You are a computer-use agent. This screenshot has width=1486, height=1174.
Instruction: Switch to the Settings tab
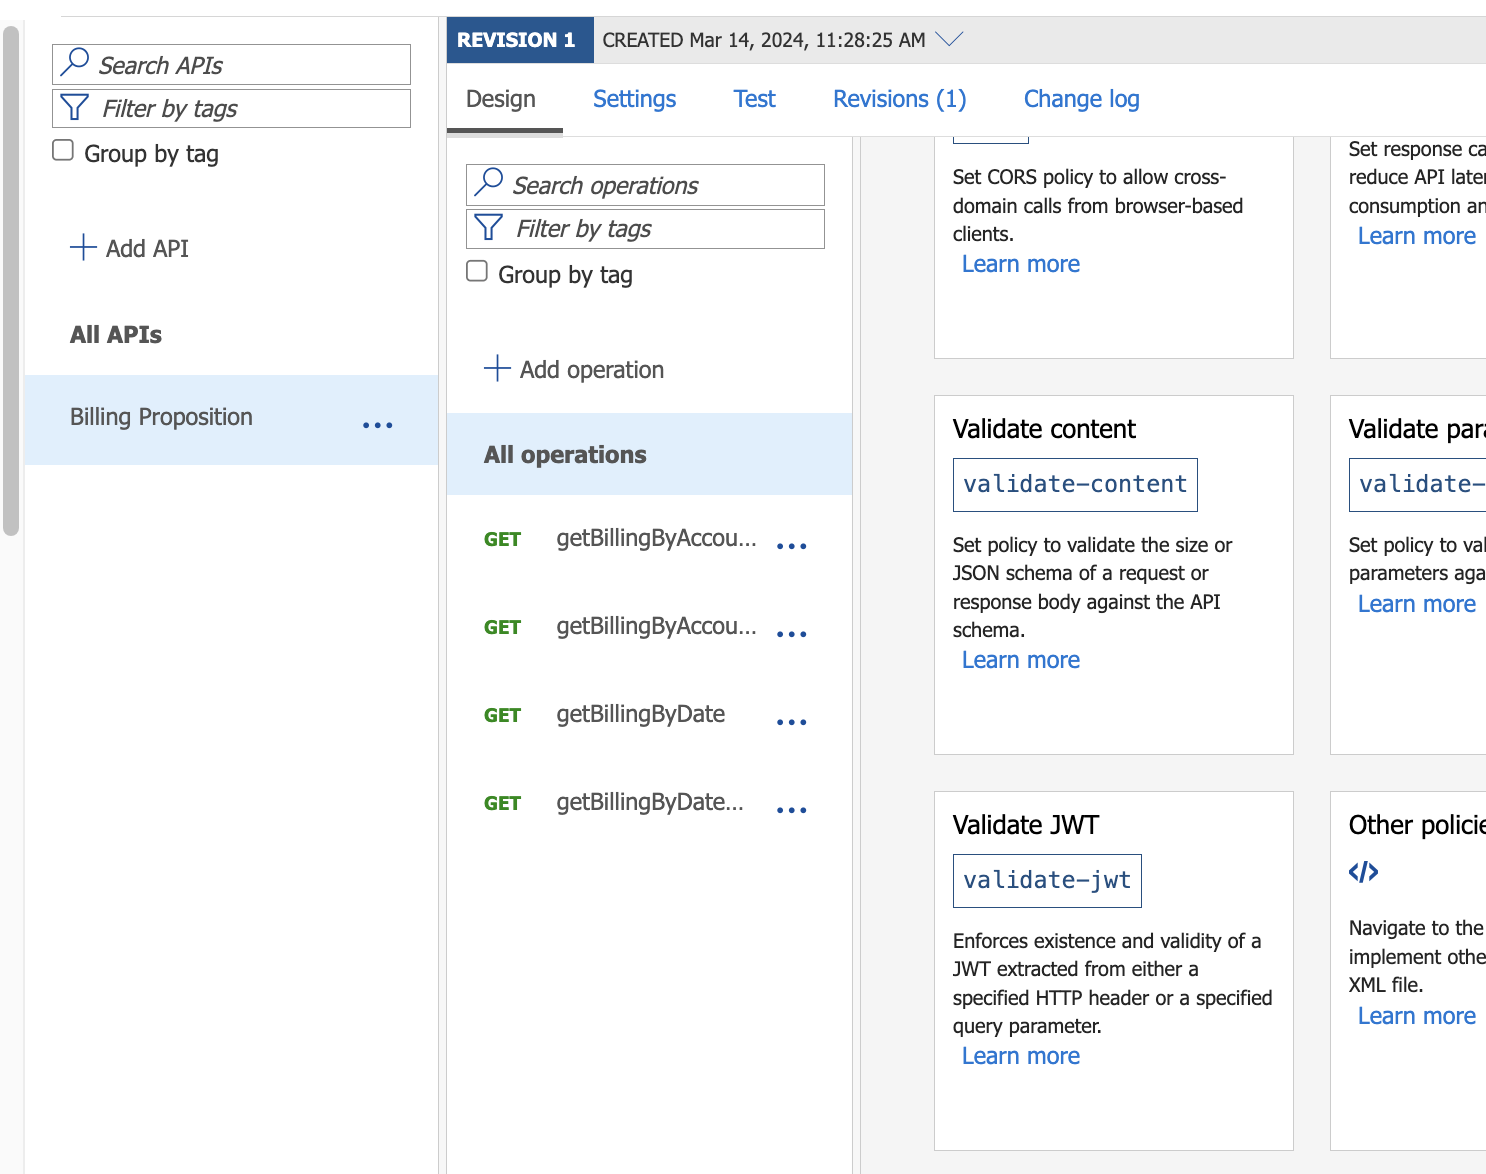click(x=634, y=99)
